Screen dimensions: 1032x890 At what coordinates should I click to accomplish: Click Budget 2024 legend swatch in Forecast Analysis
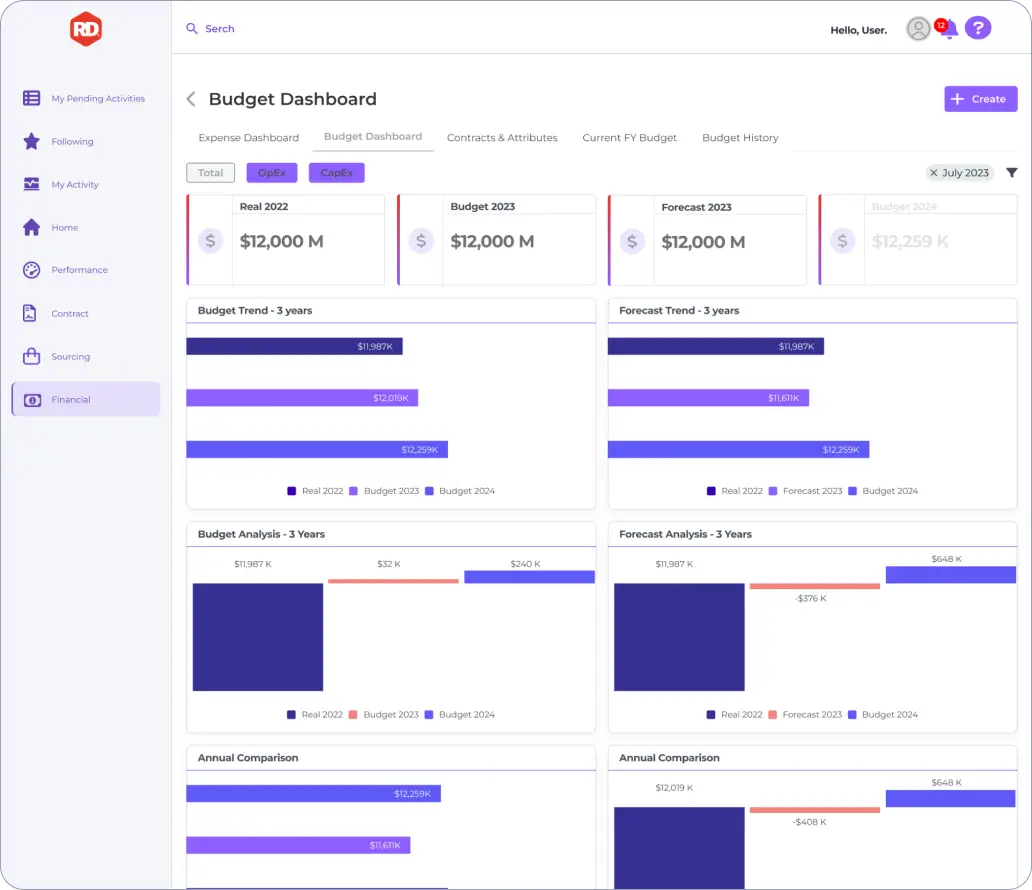[852, 715]
